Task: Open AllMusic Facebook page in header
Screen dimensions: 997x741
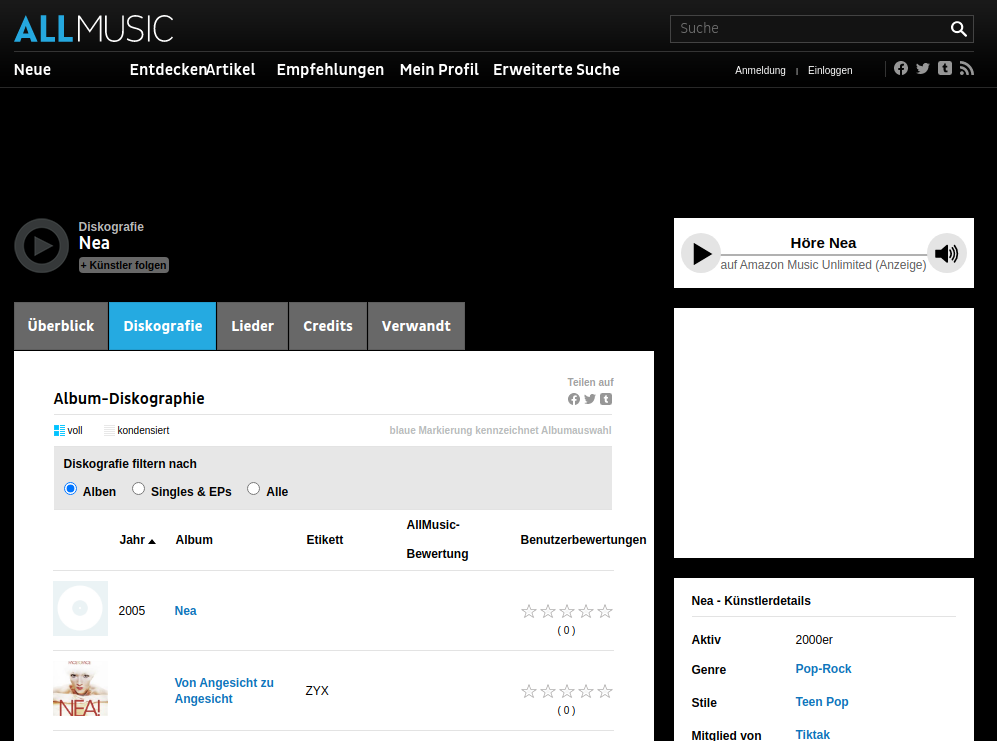Action: [x=901, y=68]
